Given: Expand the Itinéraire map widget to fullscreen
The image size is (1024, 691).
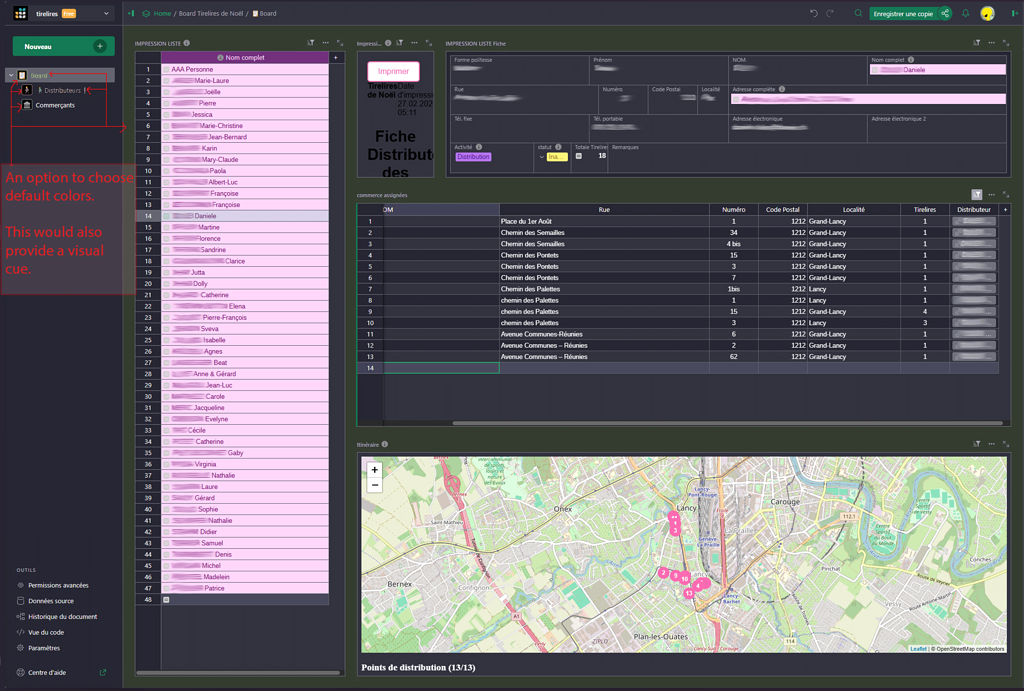Looking at the screenshot, I should coord(1006,444).
